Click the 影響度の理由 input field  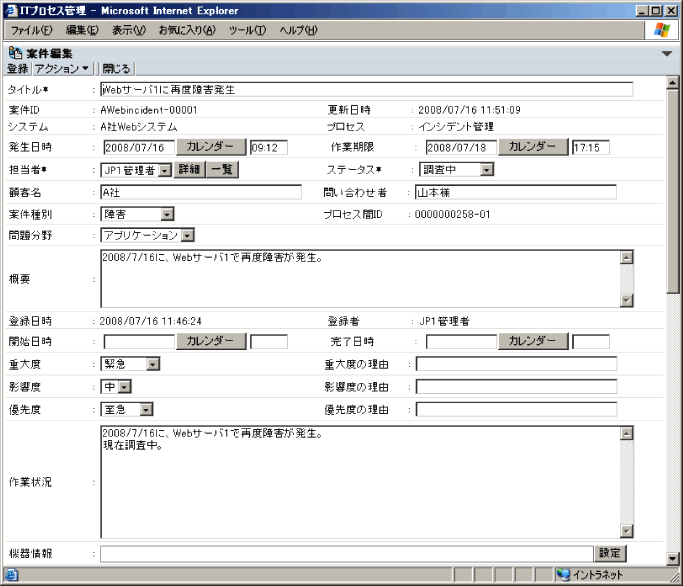tap(516, 386)
